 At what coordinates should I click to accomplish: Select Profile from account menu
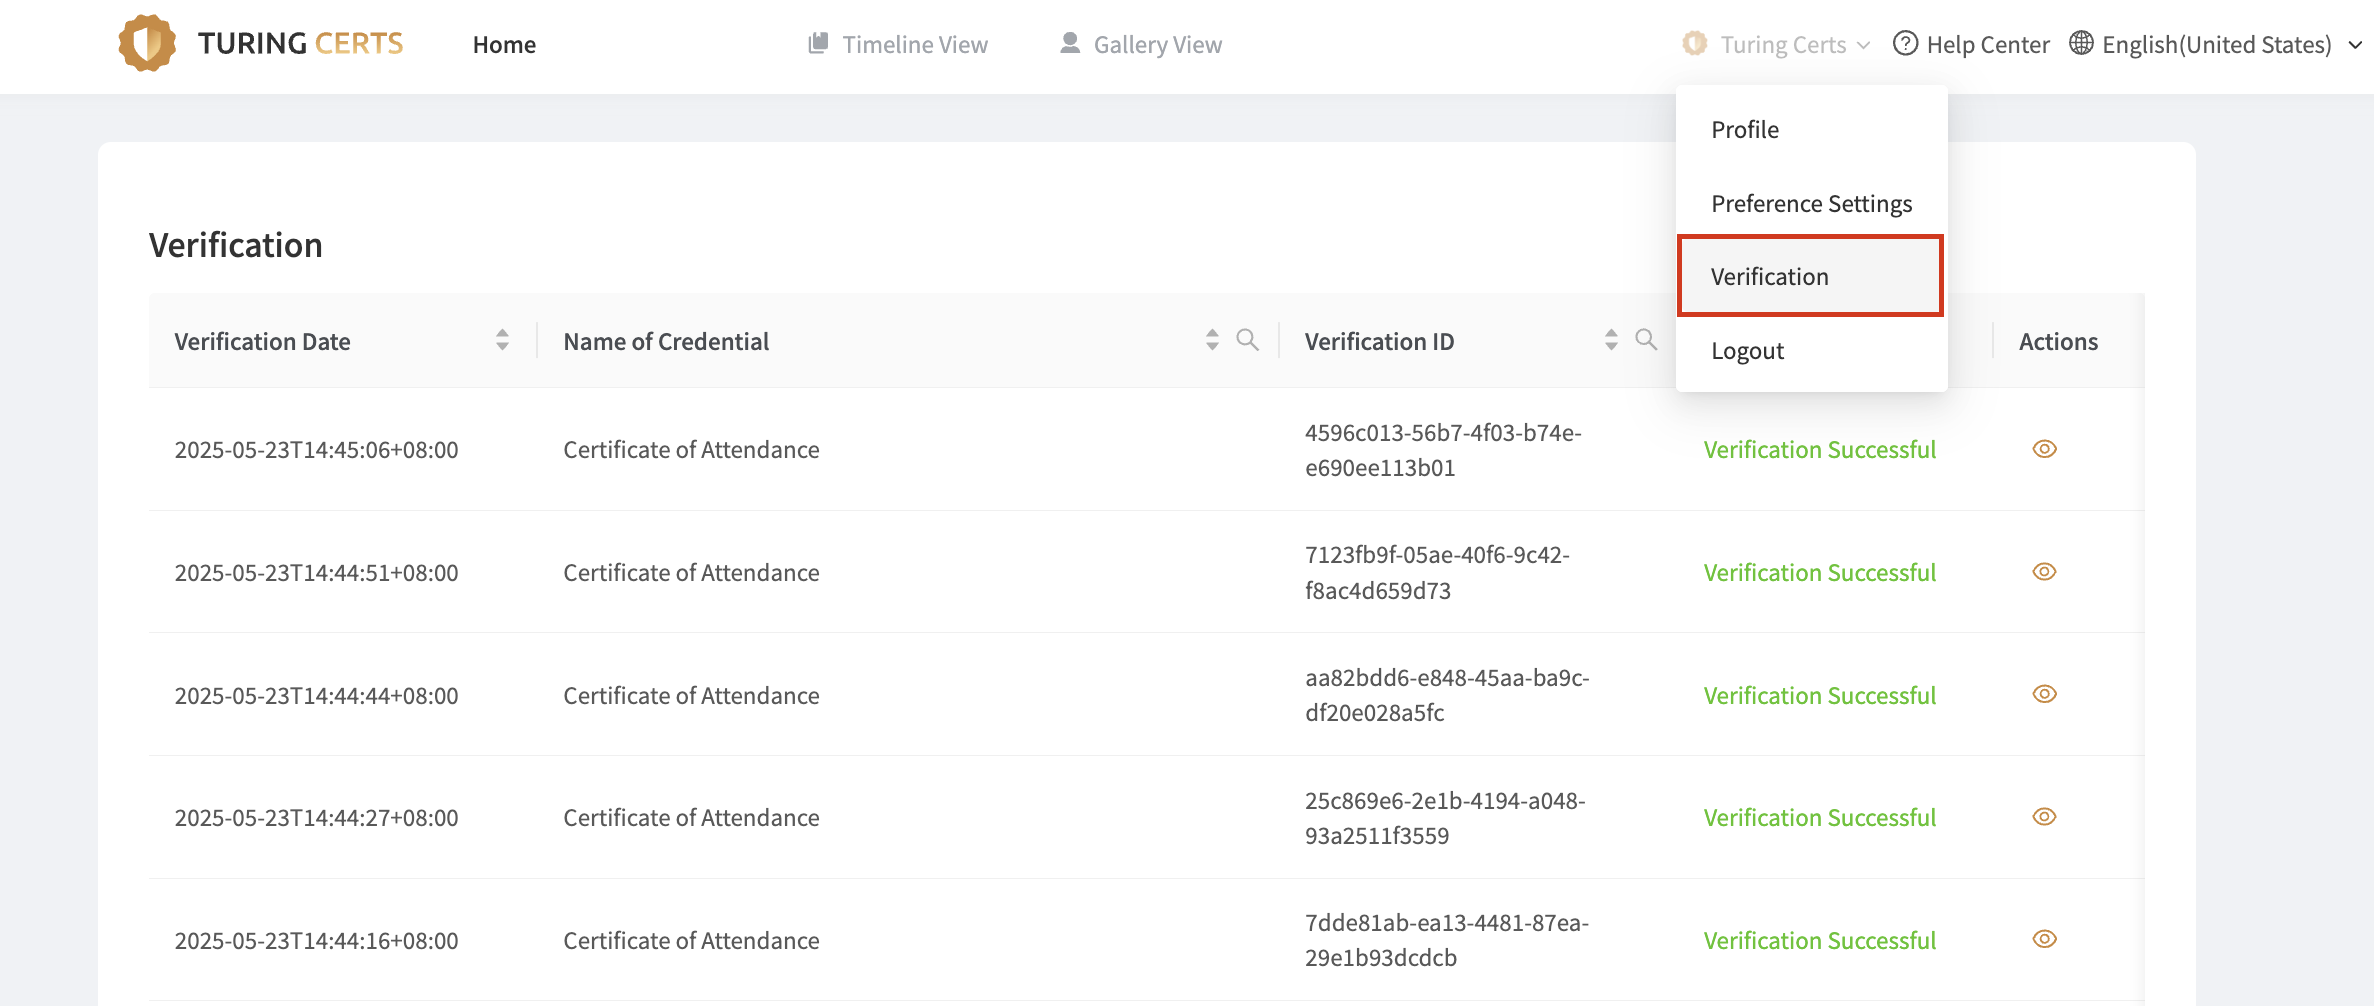1745,130
